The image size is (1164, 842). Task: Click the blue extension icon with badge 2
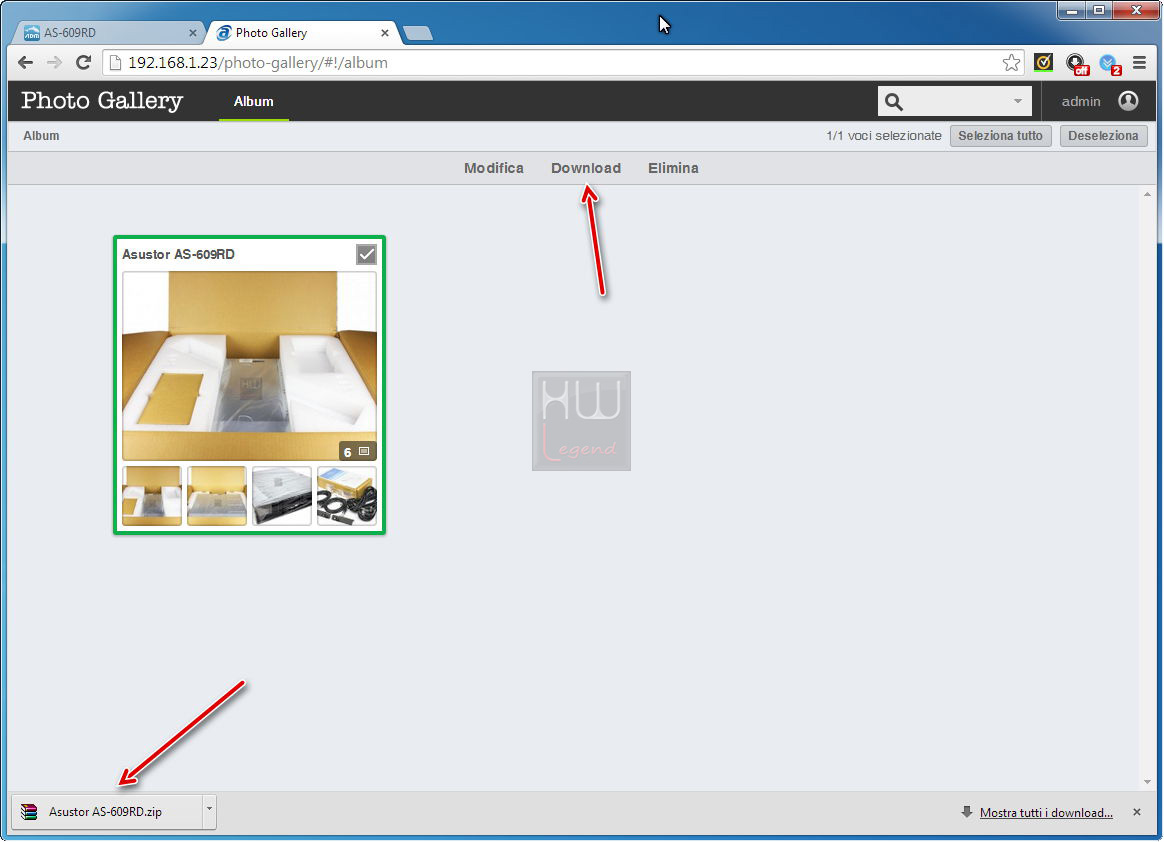pos(1110,64)
